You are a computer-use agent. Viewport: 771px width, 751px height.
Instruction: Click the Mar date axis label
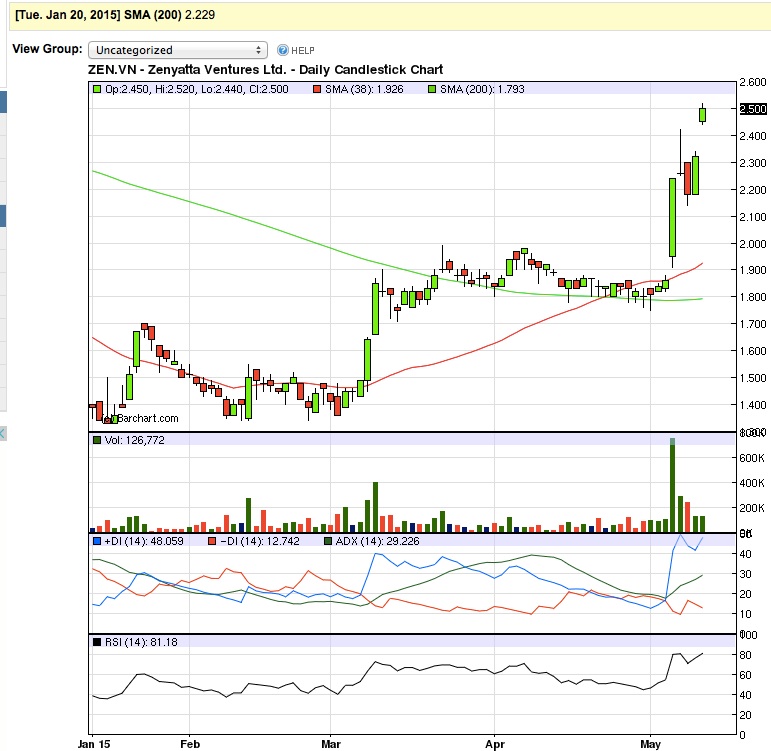(x=331, y=744)
